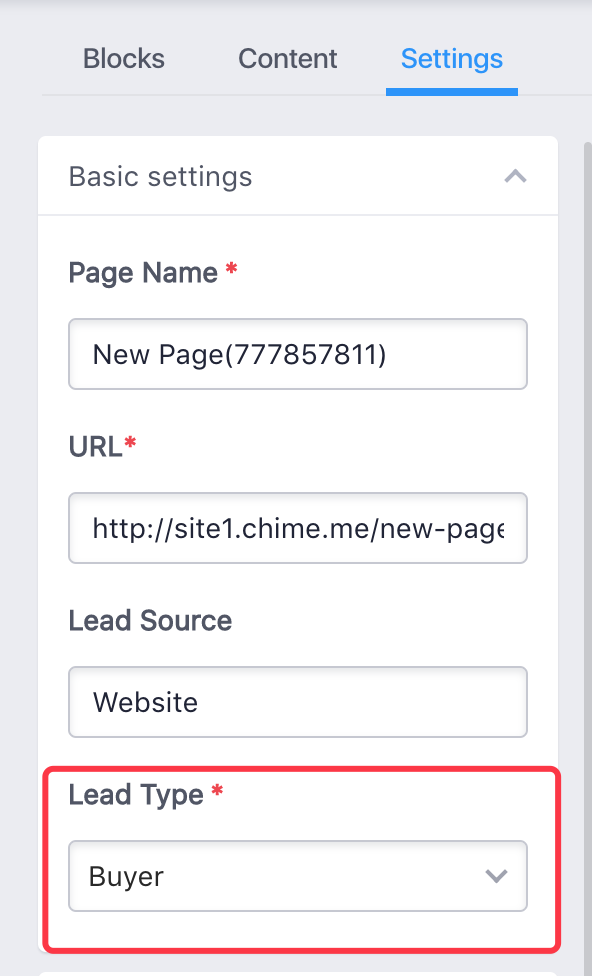The height and width of the screenshot is (976, 592).
Task: Click red asterisk beside Lead Type
Action: [x=217, y=791]
